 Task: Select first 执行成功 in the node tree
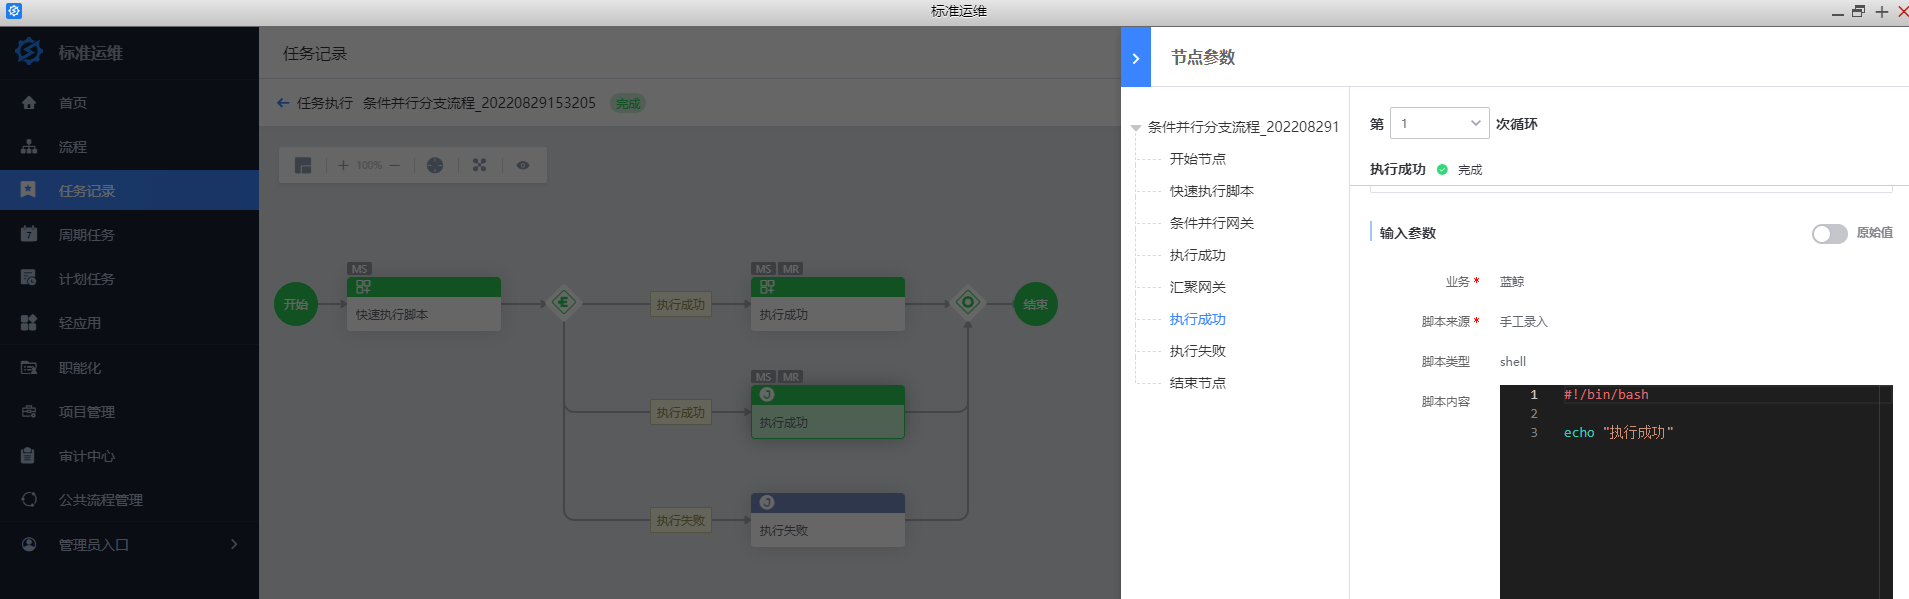pyautogui.click(x=1198, y=255)
